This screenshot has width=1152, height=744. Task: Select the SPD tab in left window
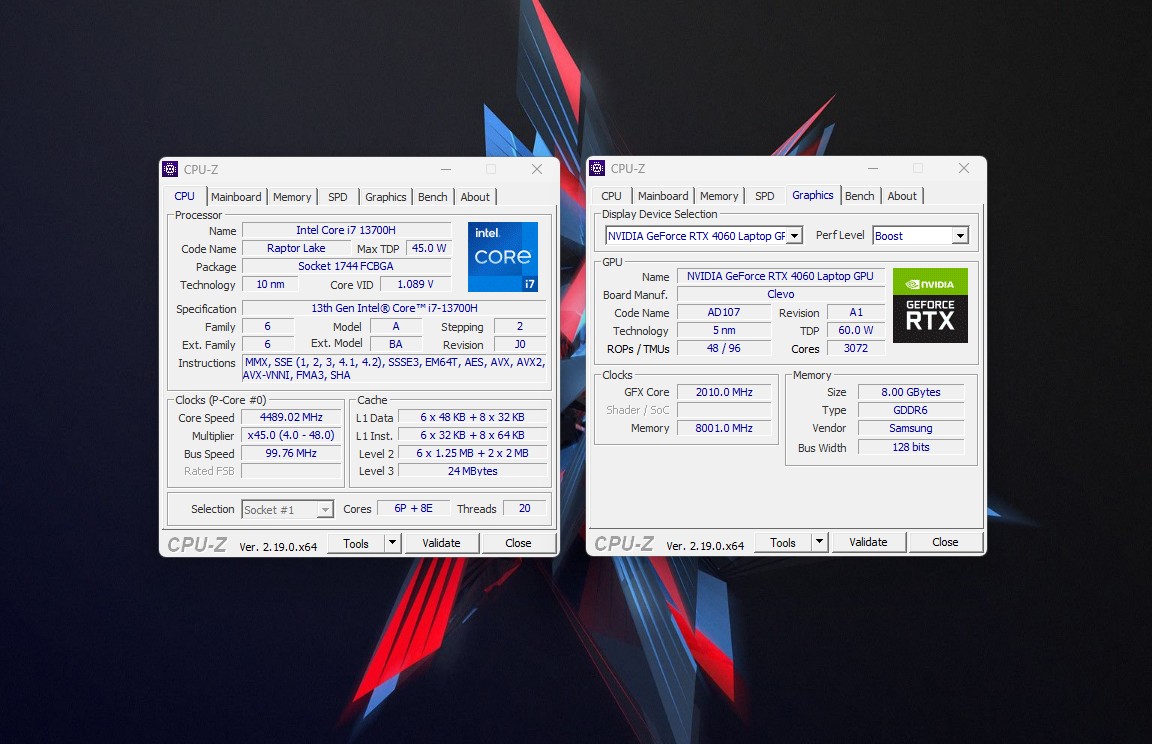(x=338, y=197)
